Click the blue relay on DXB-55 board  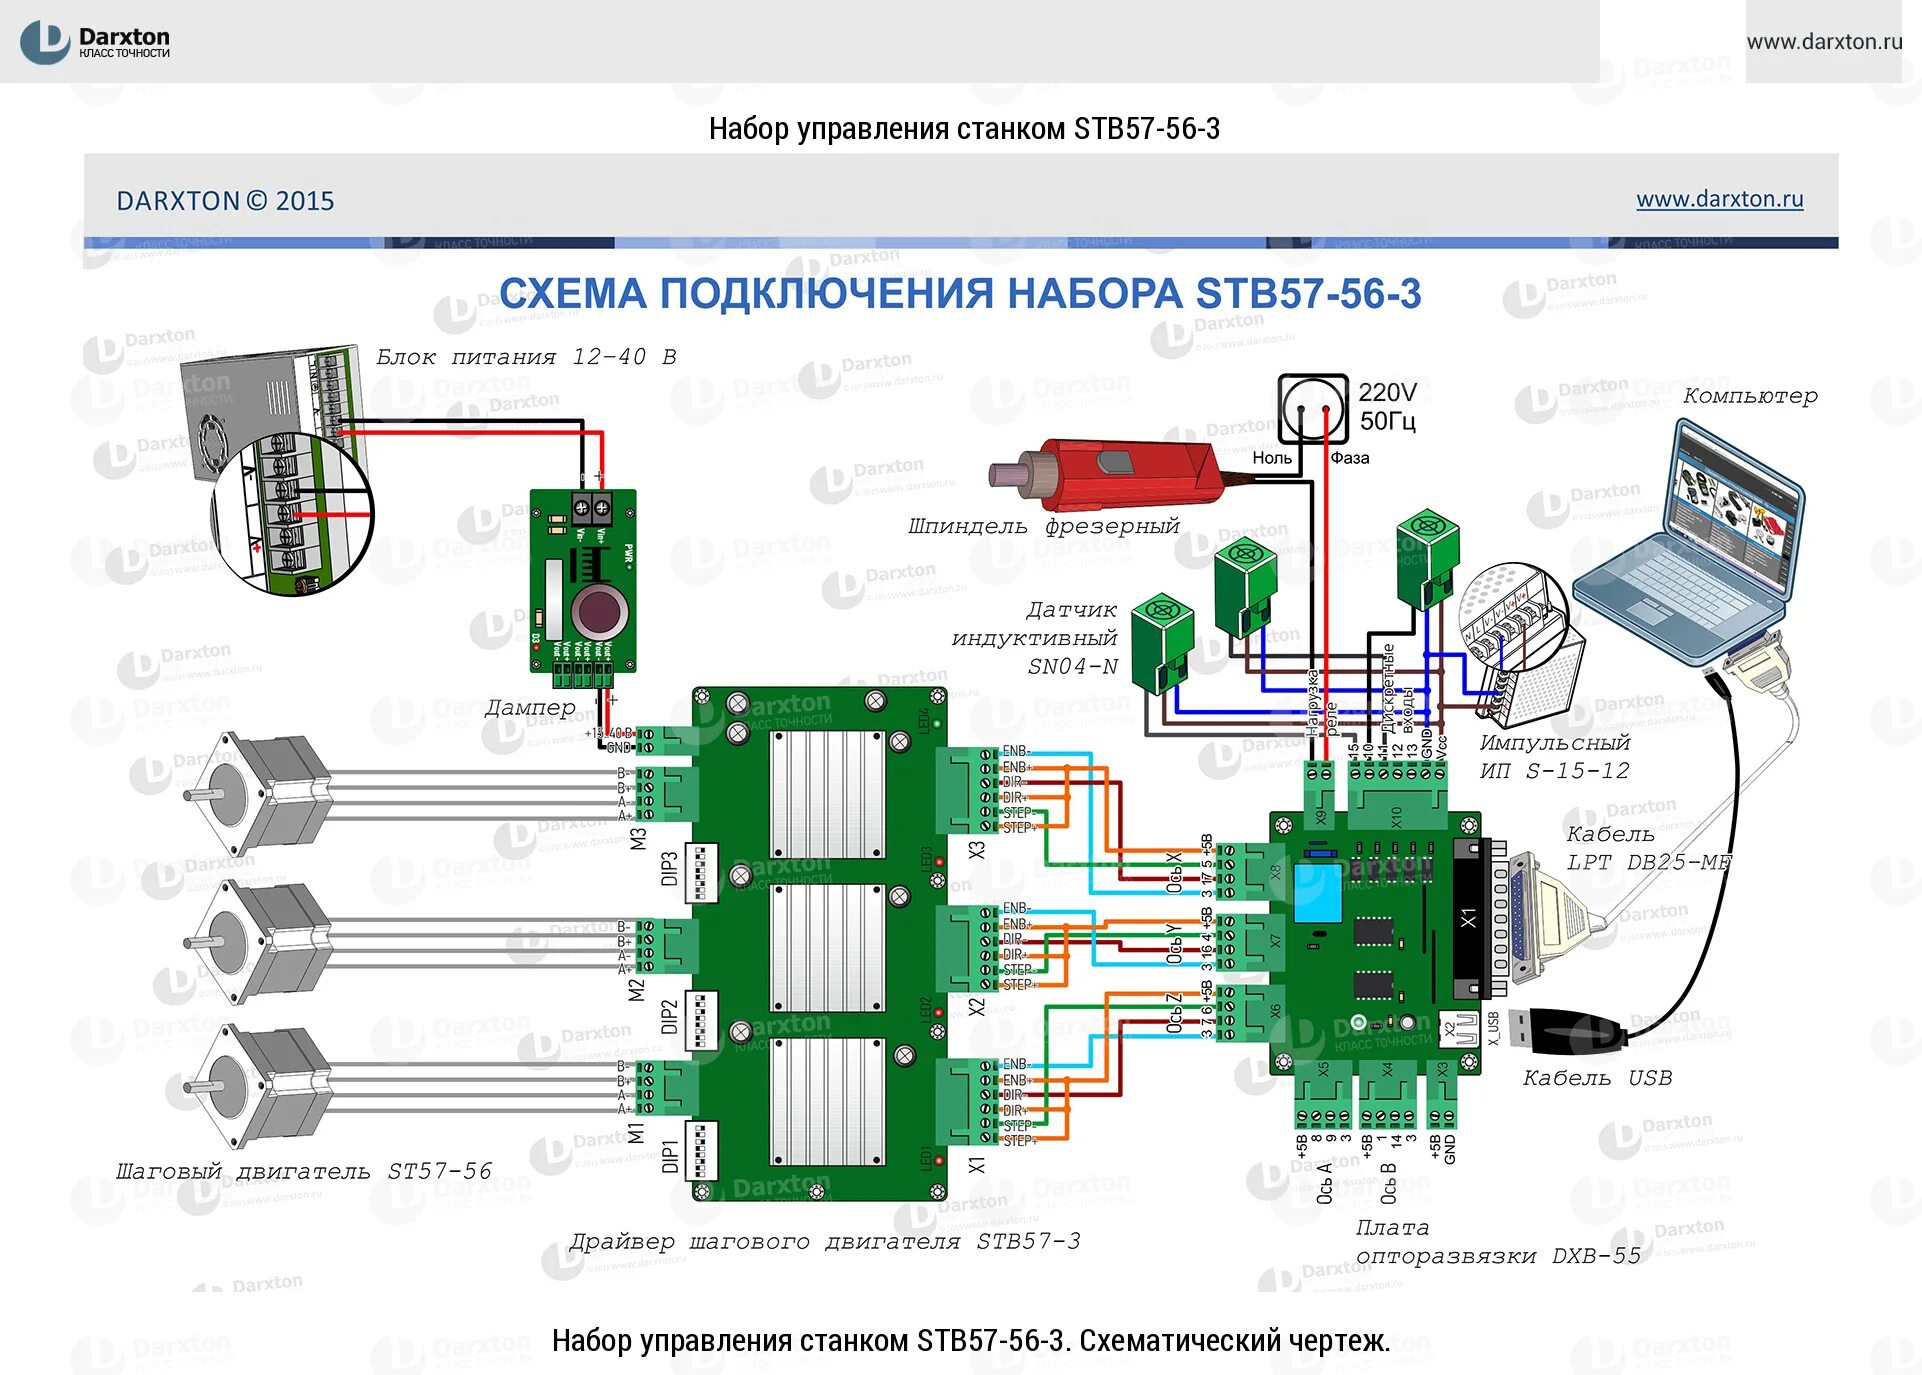1317,893
